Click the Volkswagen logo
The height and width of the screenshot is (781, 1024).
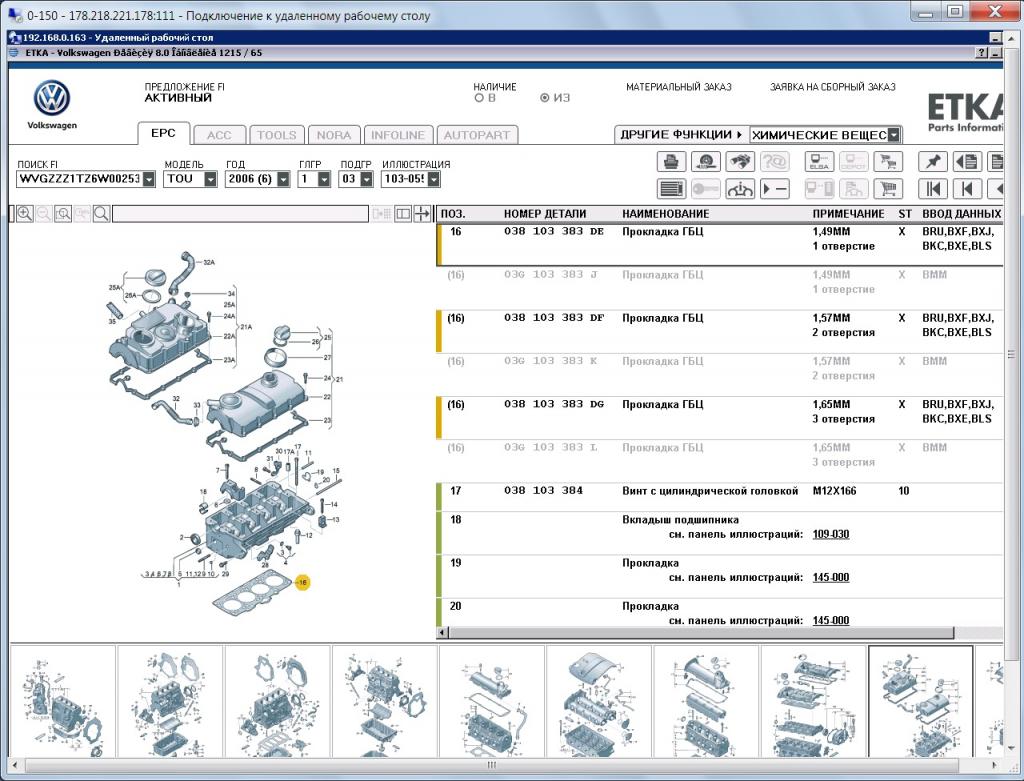coord(52,99)
